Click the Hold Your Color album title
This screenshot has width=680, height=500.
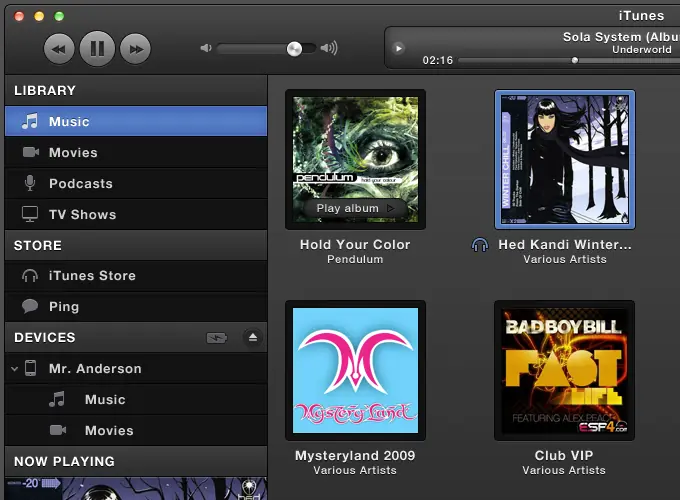(355, 245)
